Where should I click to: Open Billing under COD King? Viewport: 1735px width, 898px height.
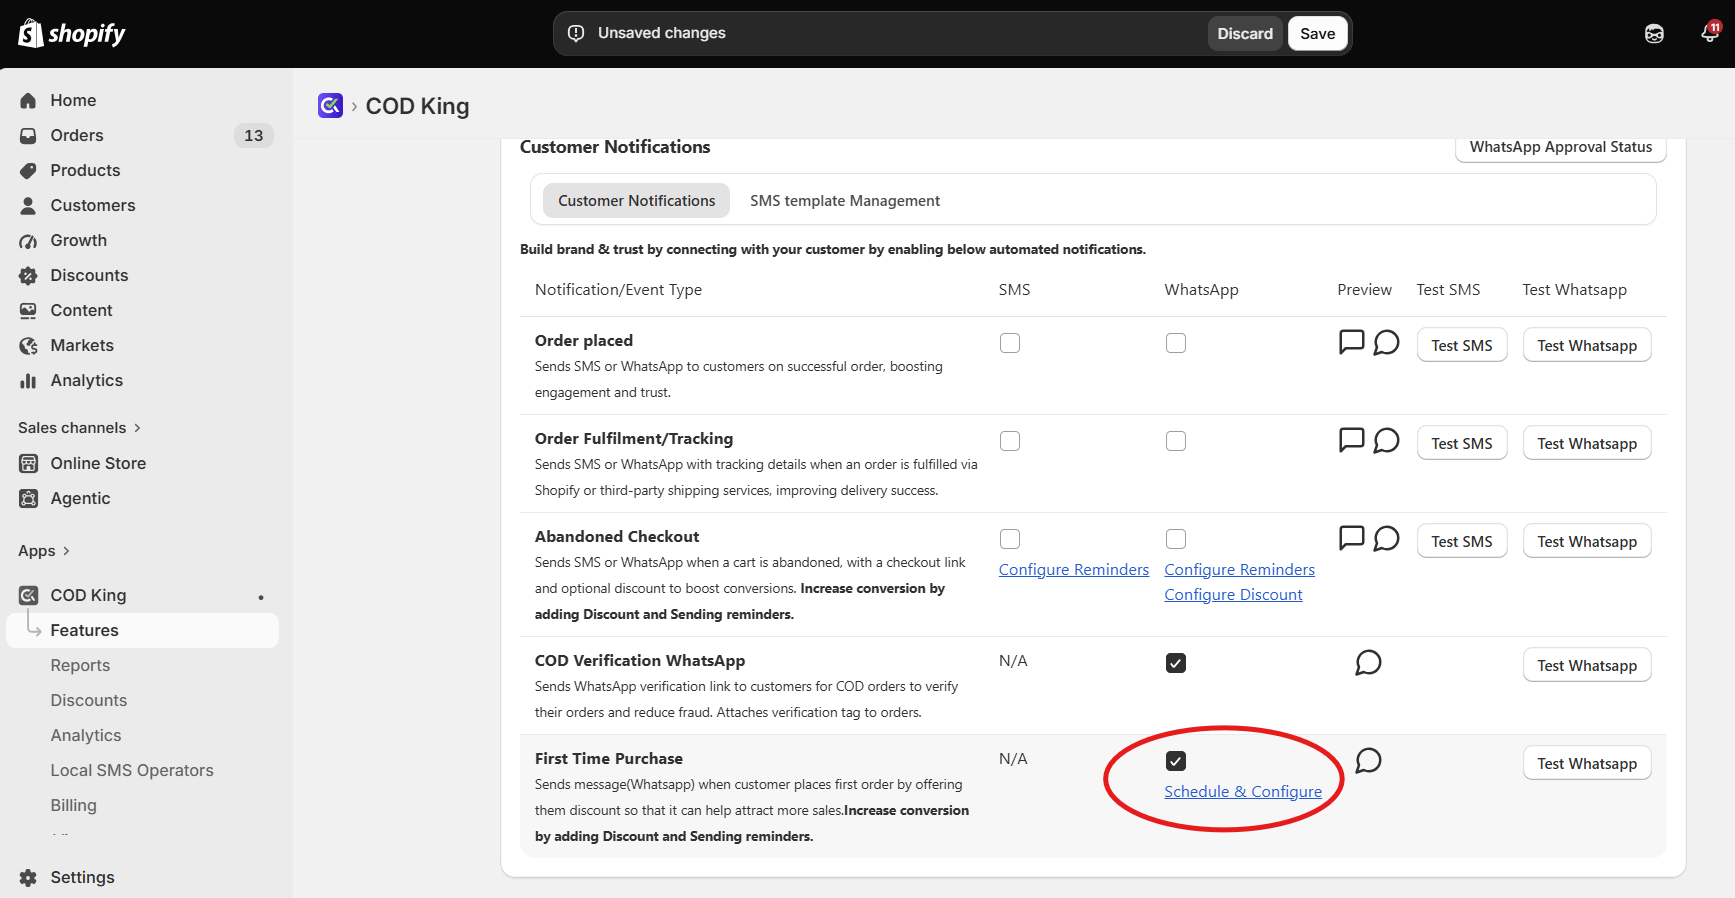pyautogui.click(x=74, y=805)
